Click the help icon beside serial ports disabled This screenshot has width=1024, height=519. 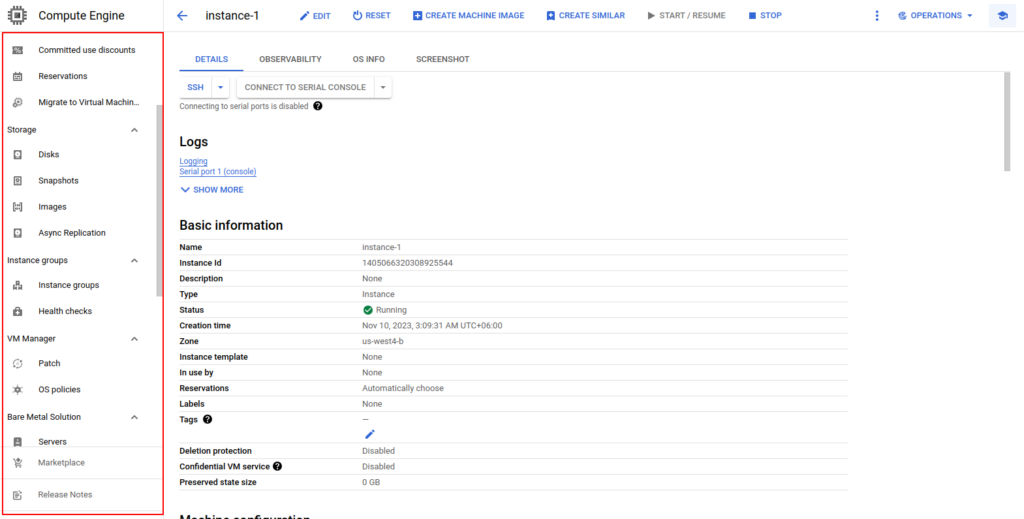[318, 106]
